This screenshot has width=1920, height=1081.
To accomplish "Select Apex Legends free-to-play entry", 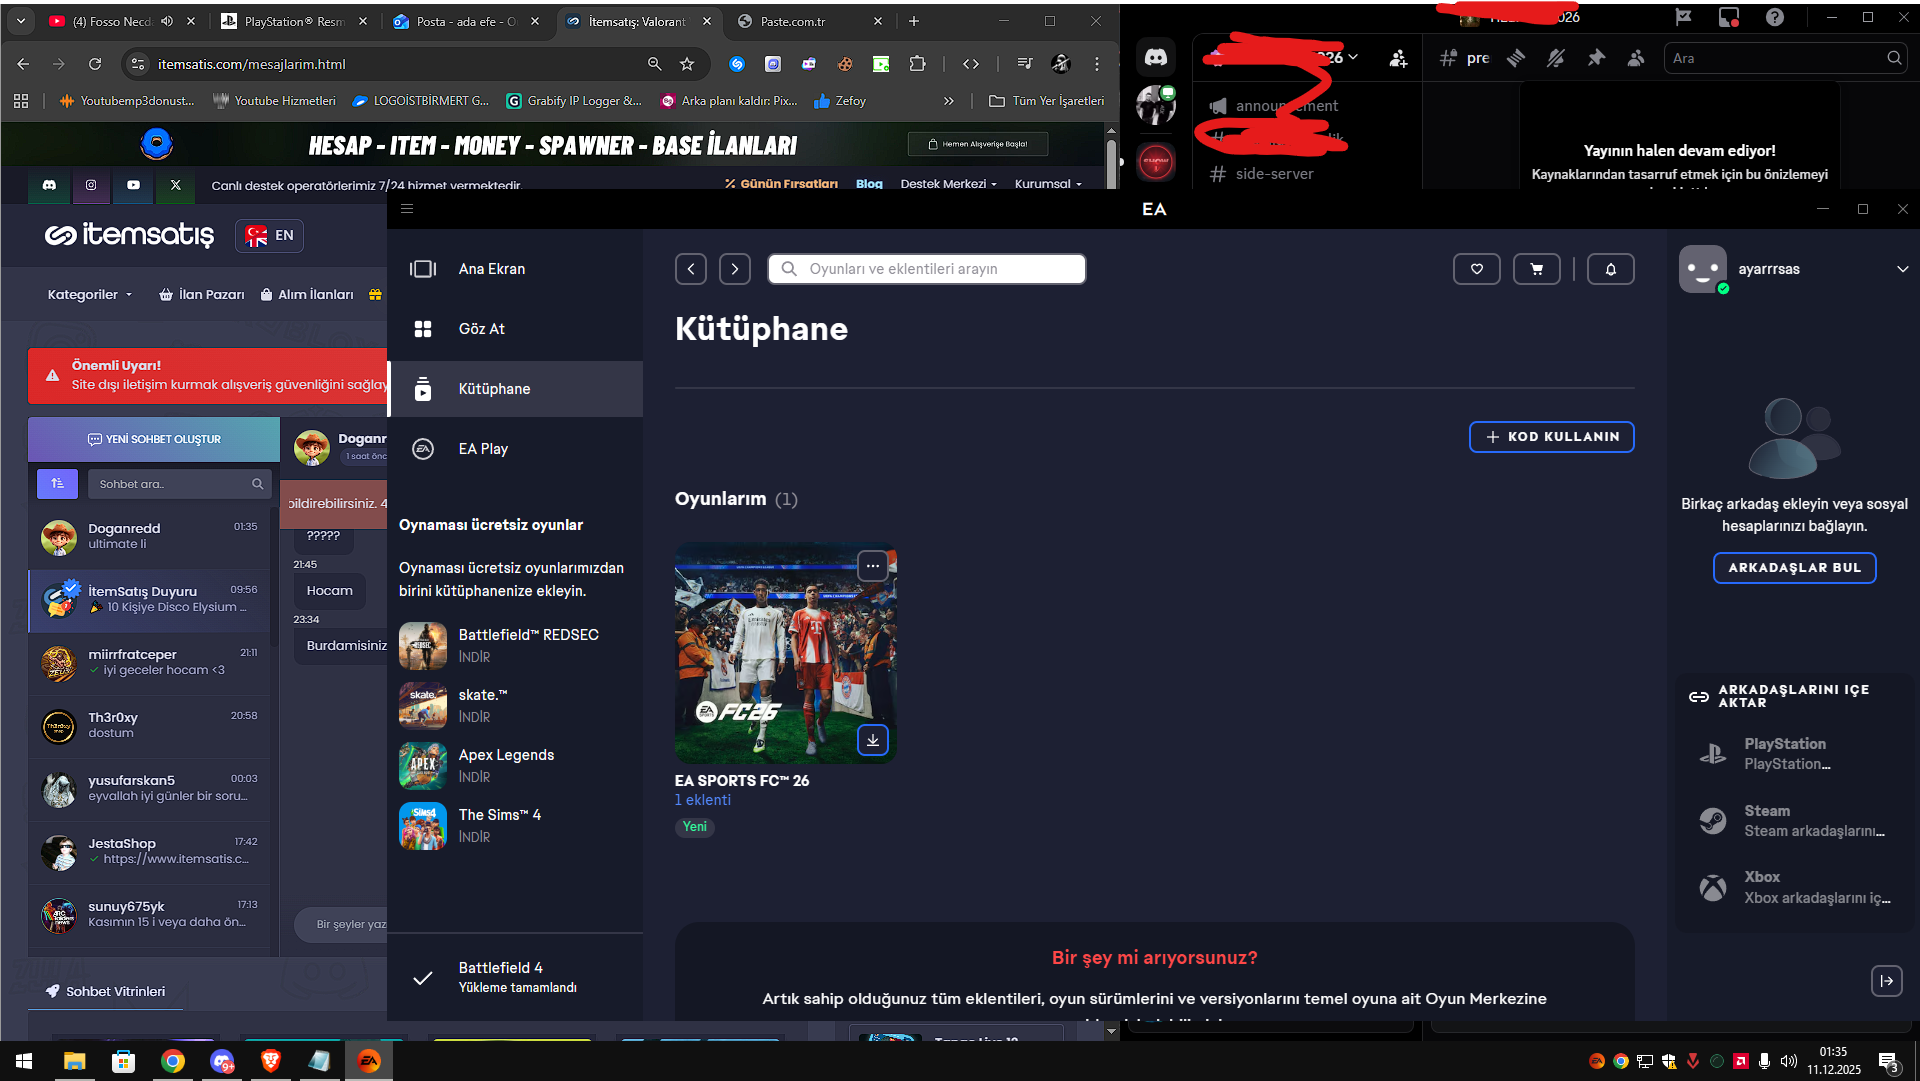I will [x=515, y=766].
